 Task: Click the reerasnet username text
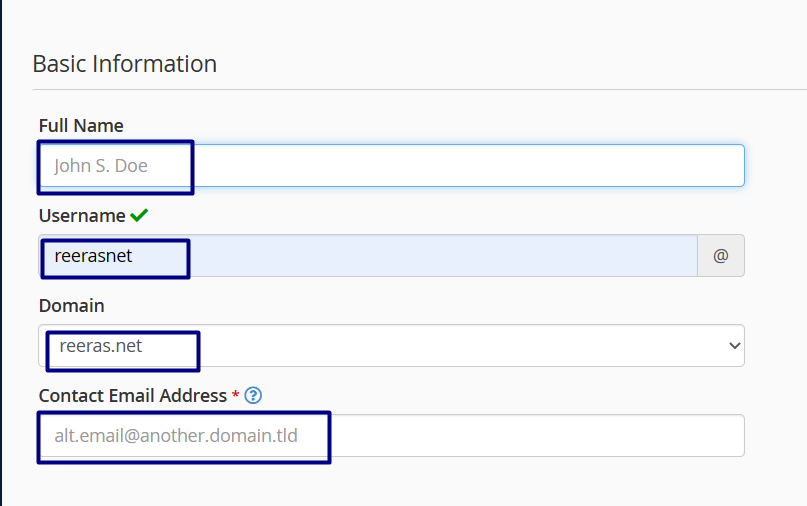point(93,256)
